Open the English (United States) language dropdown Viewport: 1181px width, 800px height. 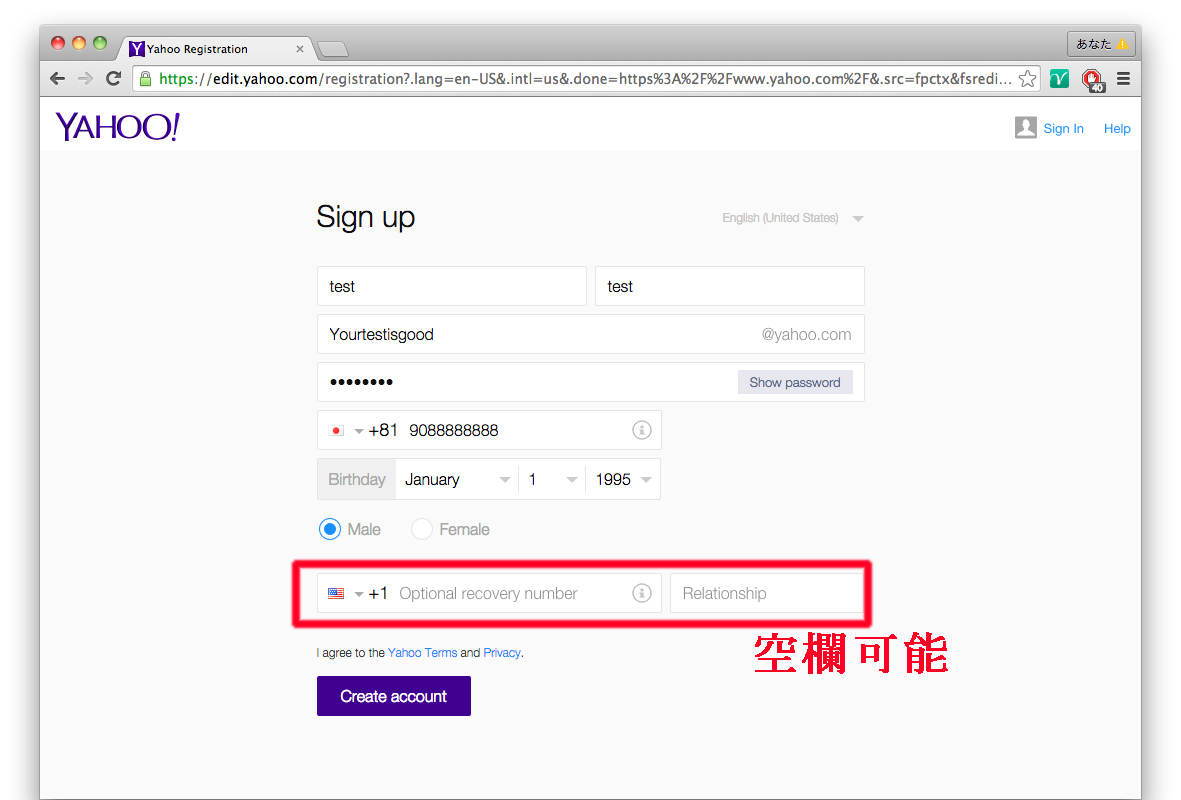point(792,218)
